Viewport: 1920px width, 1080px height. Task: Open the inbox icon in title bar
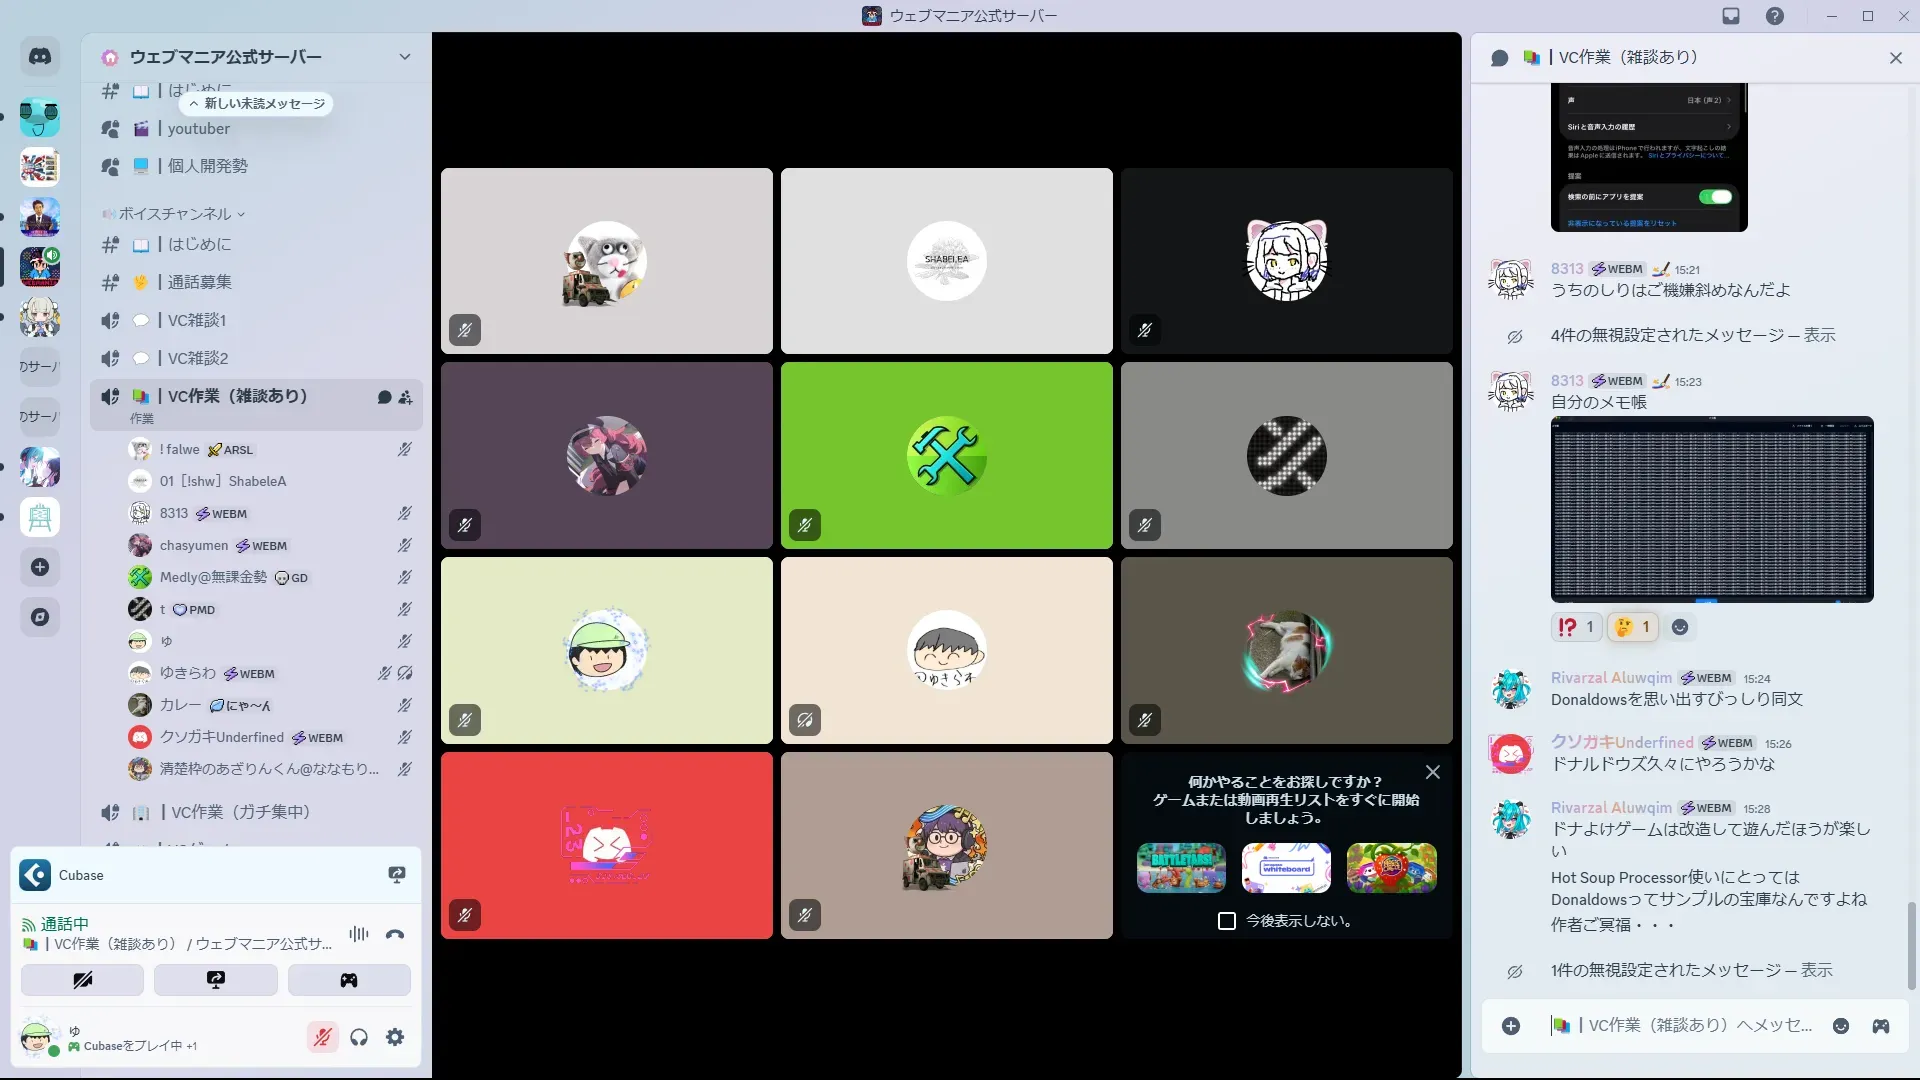(x=1731, y=16)
